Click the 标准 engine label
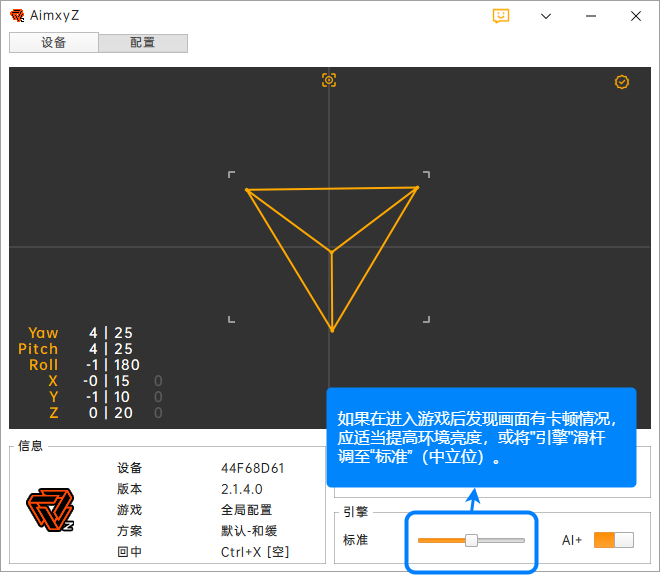The width and height of the screenshot is (661, 575). (x=355, y=540)
